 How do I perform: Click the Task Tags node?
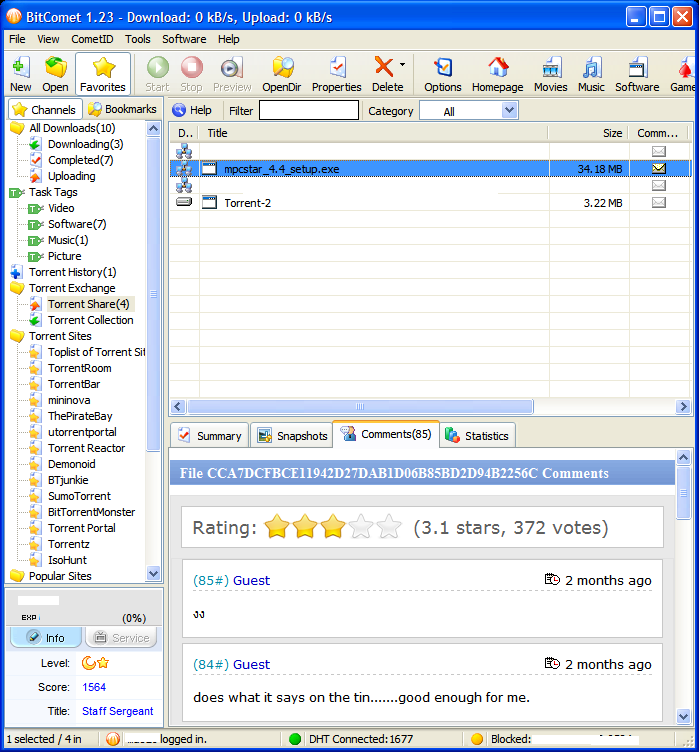[x=53, y=192]
